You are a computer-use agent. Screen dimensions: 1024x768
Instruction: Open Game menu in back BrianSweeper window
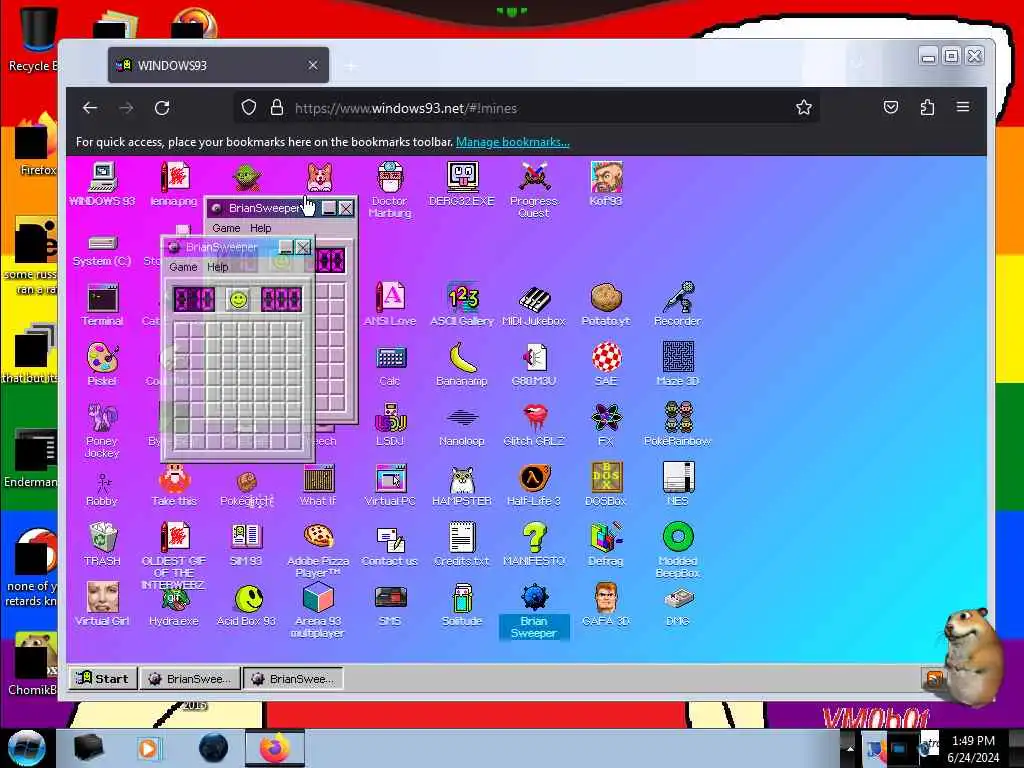coord(227,228)
